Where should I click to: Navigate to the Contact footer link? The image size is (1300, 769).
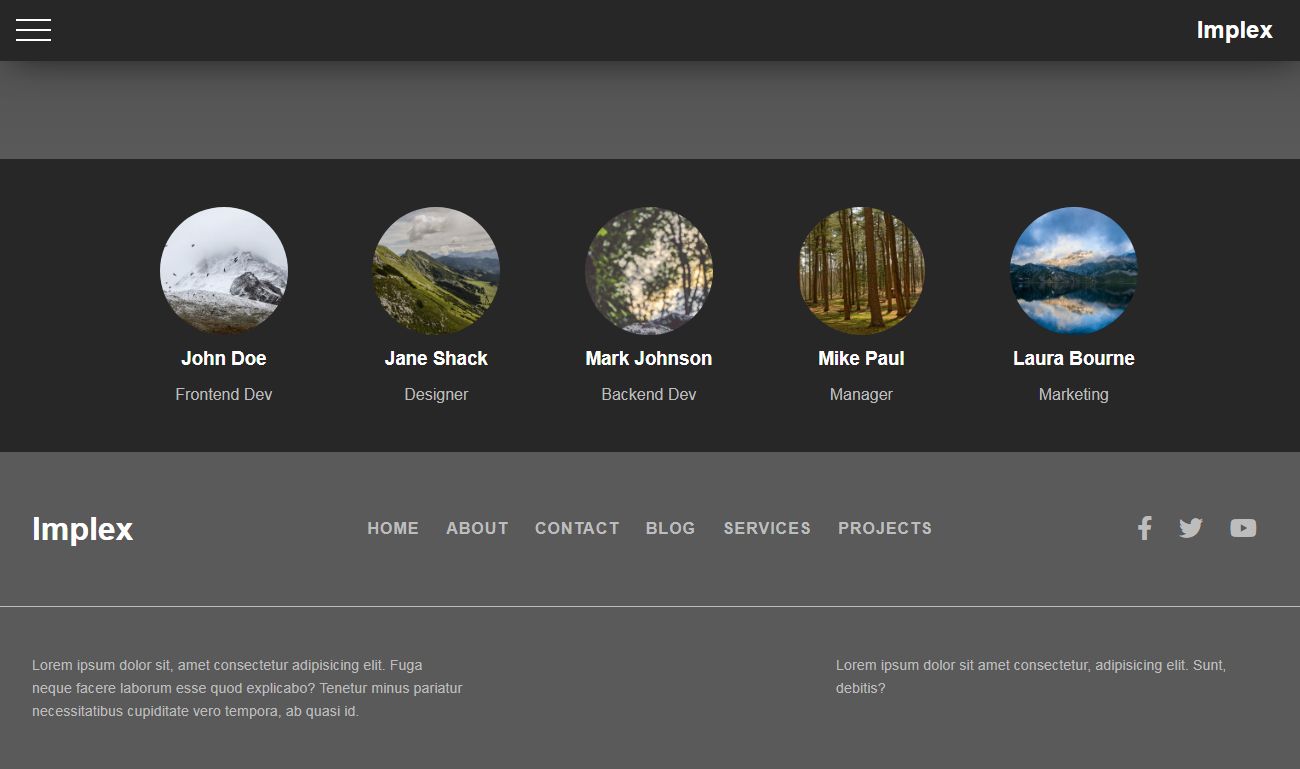(x=577, y=528)
